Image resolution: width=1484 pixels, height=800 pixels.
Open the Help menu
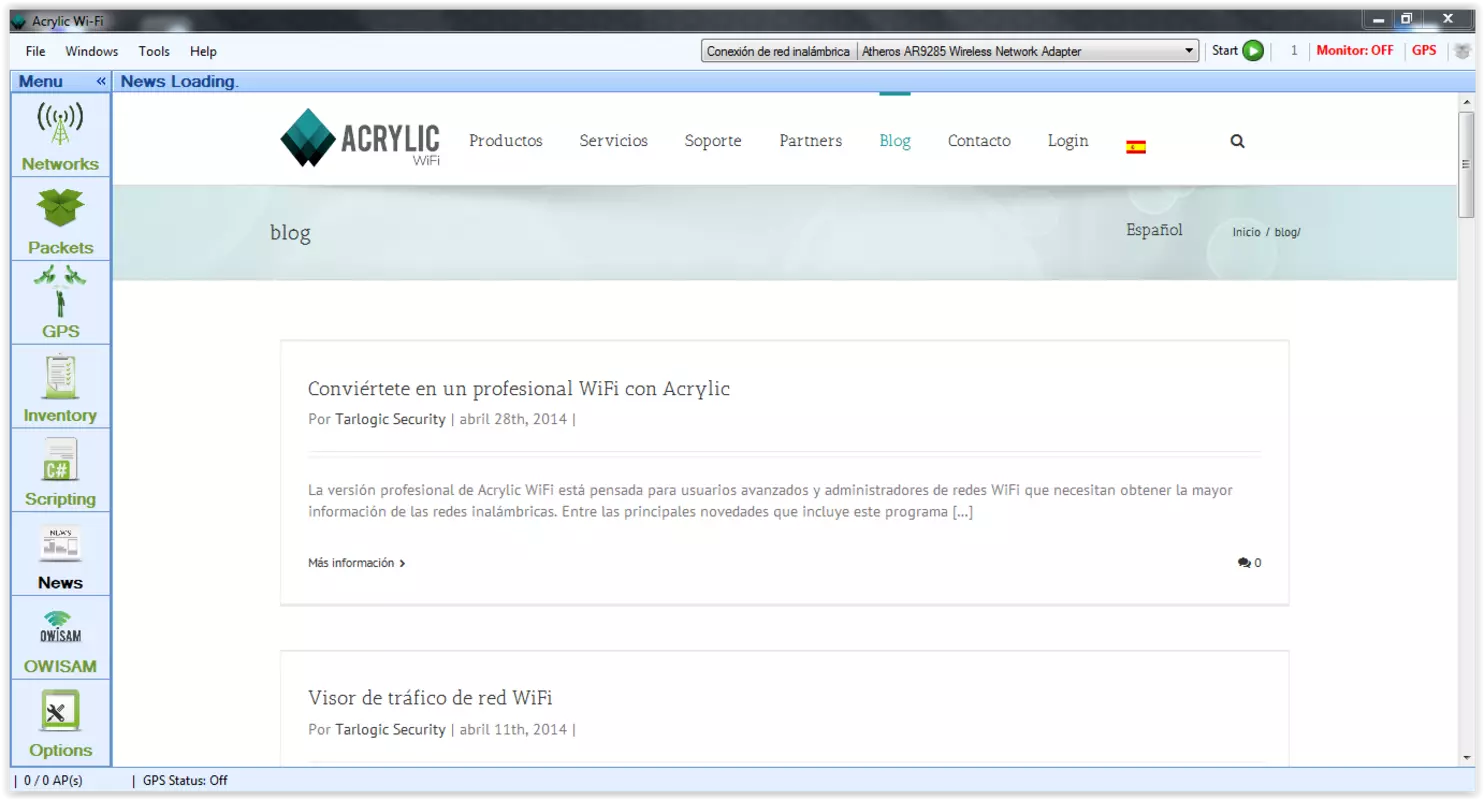[203, 51]
